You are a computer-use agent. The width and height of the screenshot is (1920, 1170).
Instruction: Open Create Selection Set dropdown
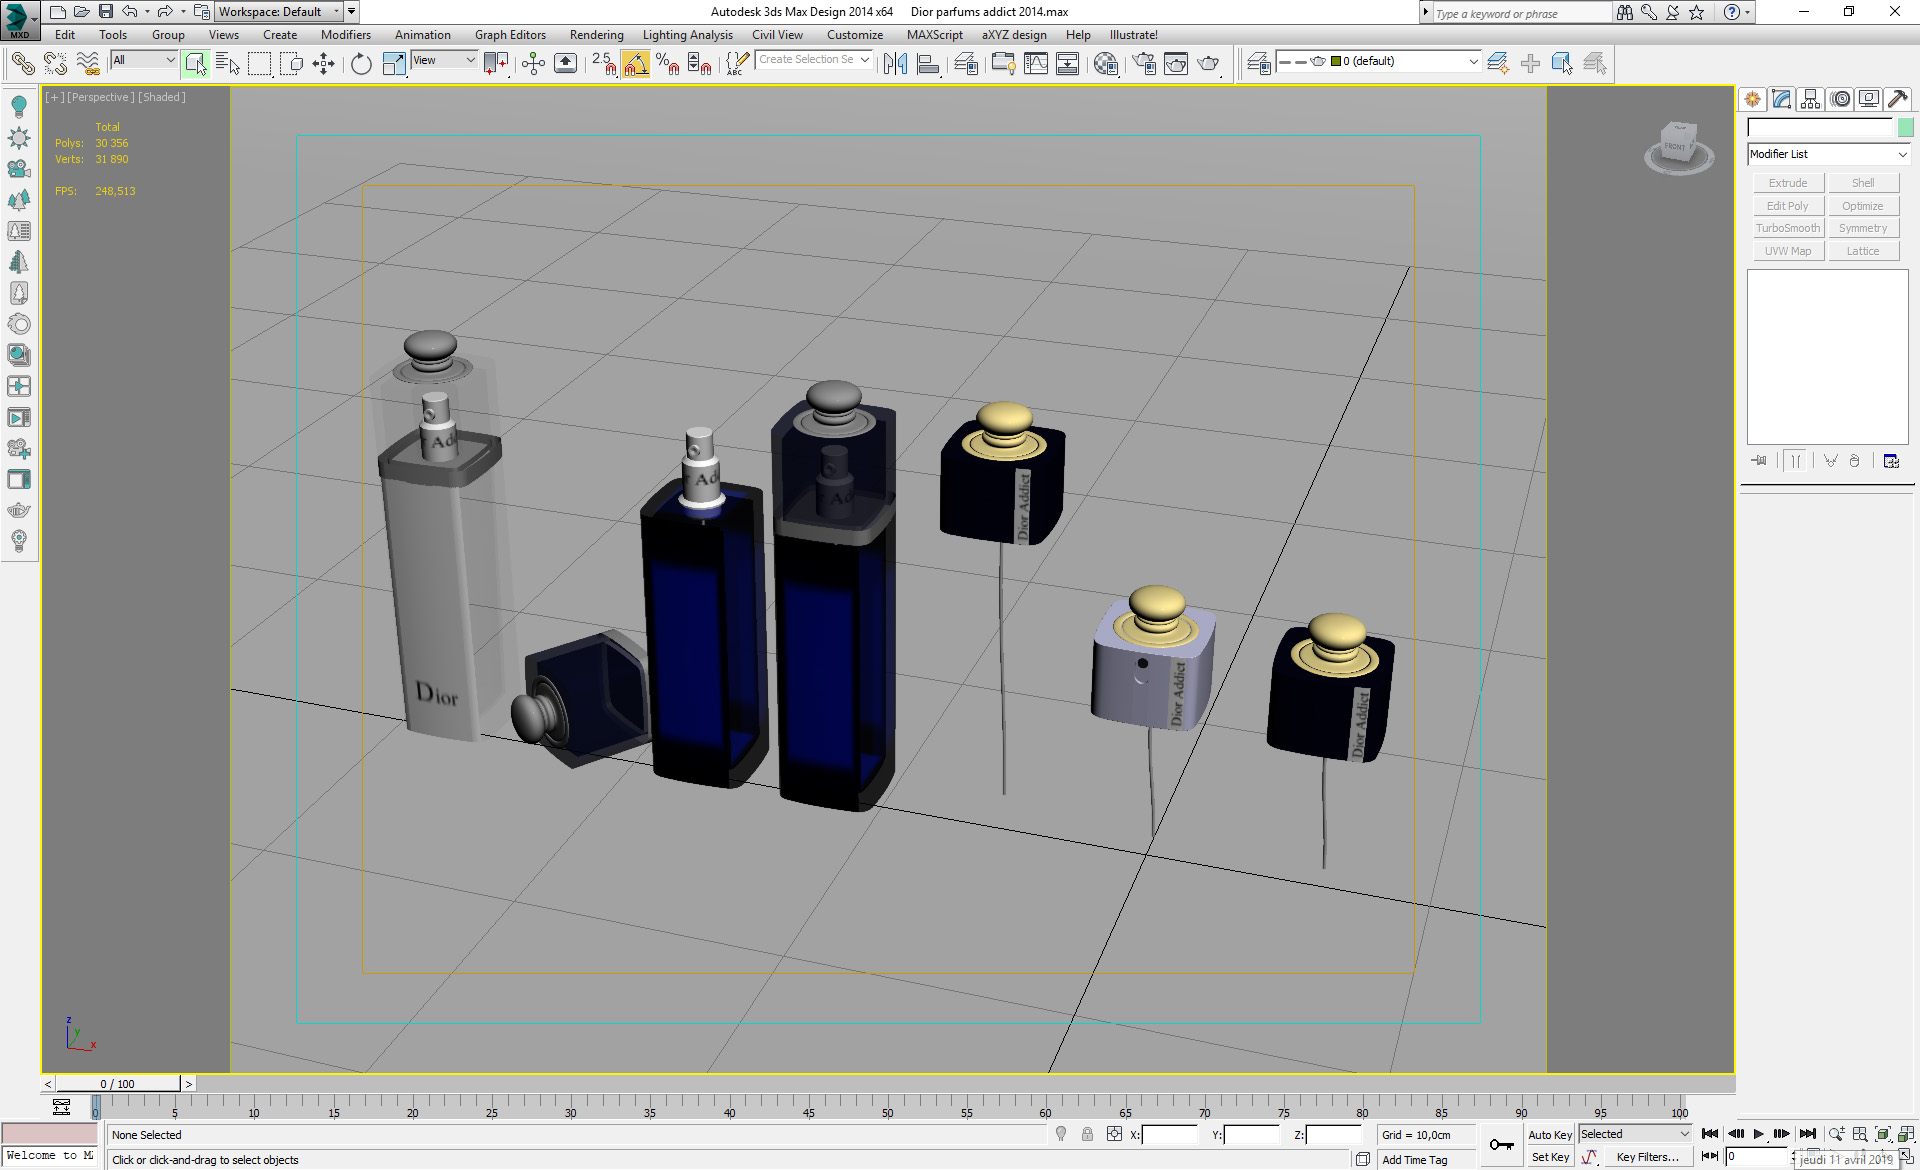814,60
